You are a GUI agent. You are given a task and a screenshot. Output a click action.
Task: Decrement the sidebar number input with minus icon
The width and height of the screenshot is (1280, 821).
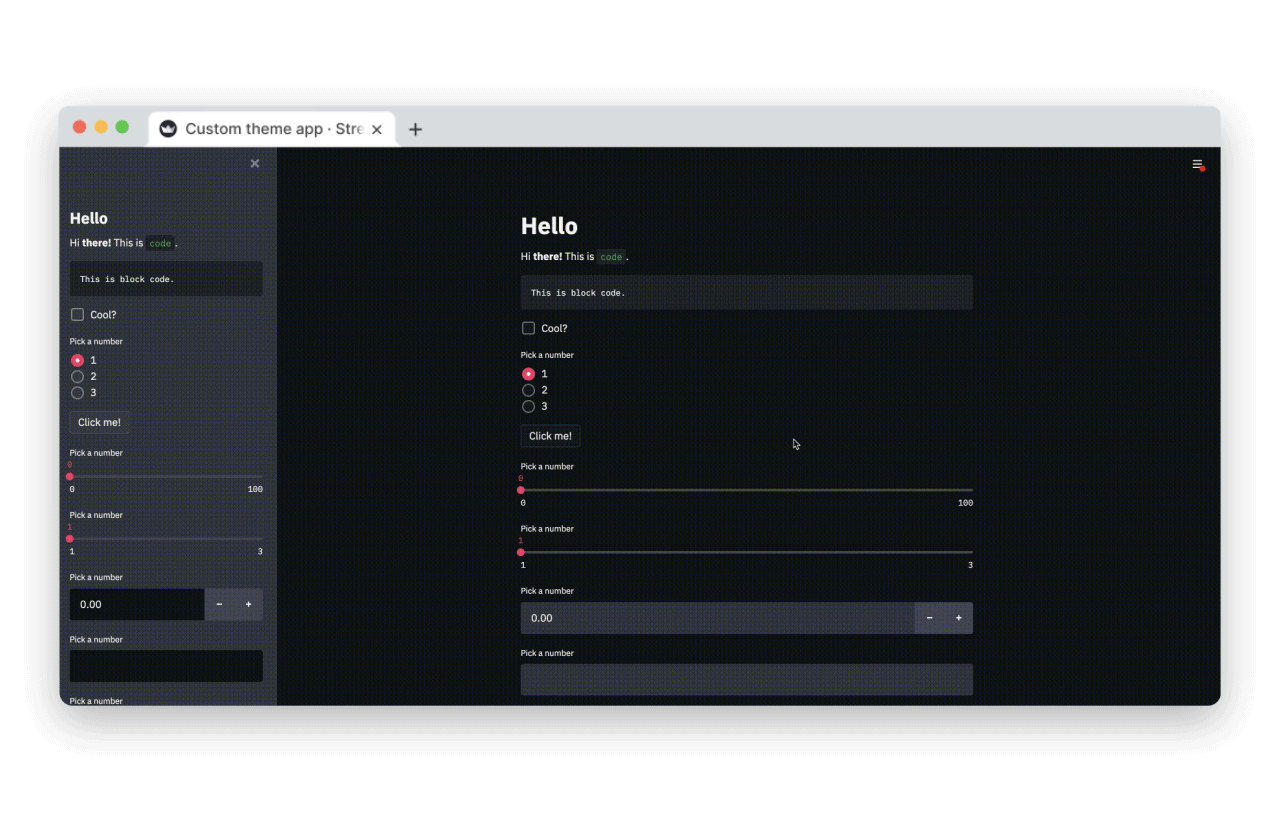[x=219, y=604]
